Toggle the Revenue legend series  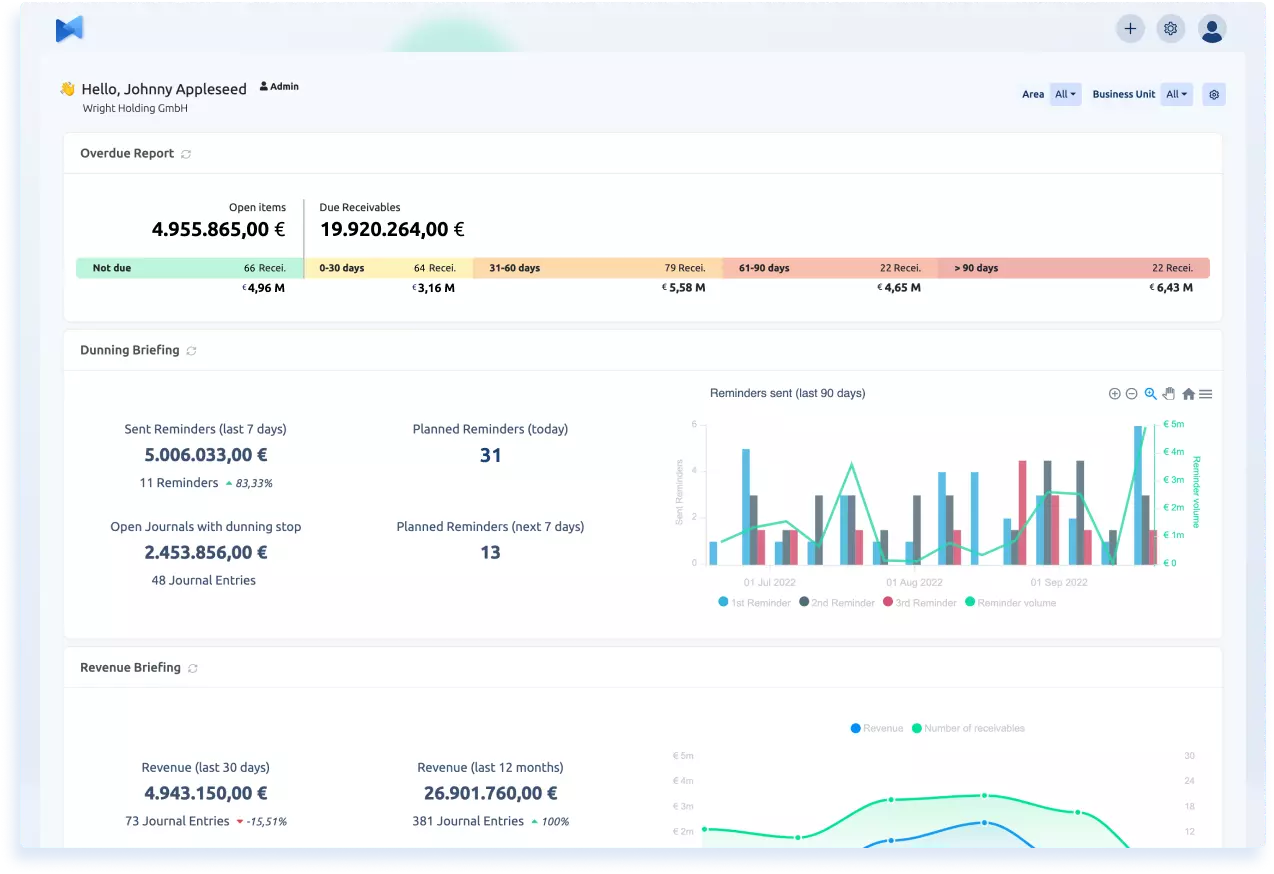point(877,728)
